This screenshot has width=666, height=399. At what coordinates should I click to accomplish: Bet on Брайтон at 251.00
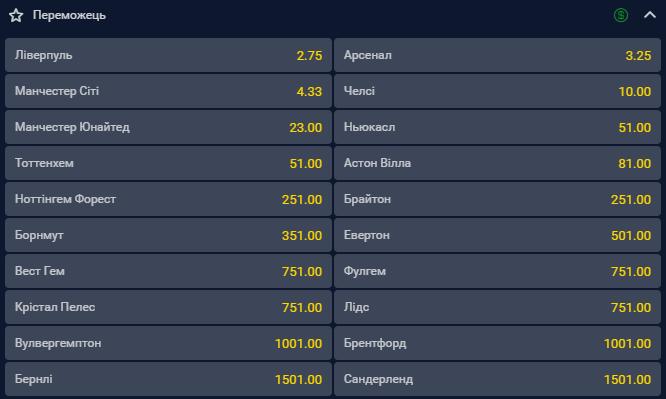[497, 199]
